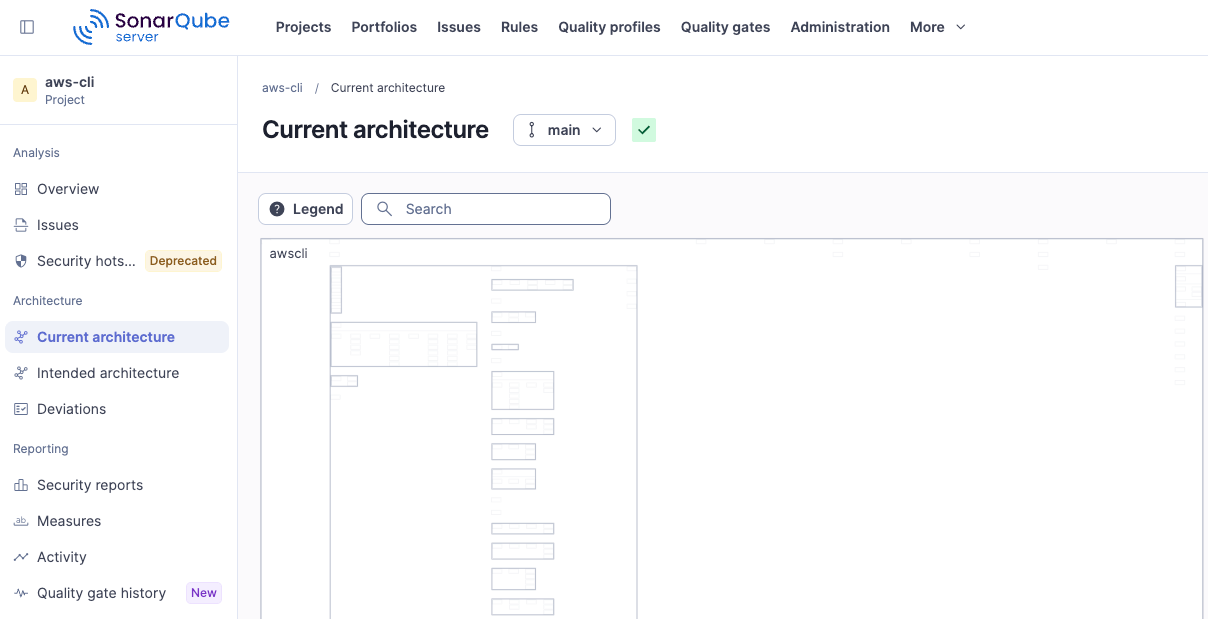The image size is (1208, 619).
Task: Expand the More dropdown menu
Action: click(938, 27)
